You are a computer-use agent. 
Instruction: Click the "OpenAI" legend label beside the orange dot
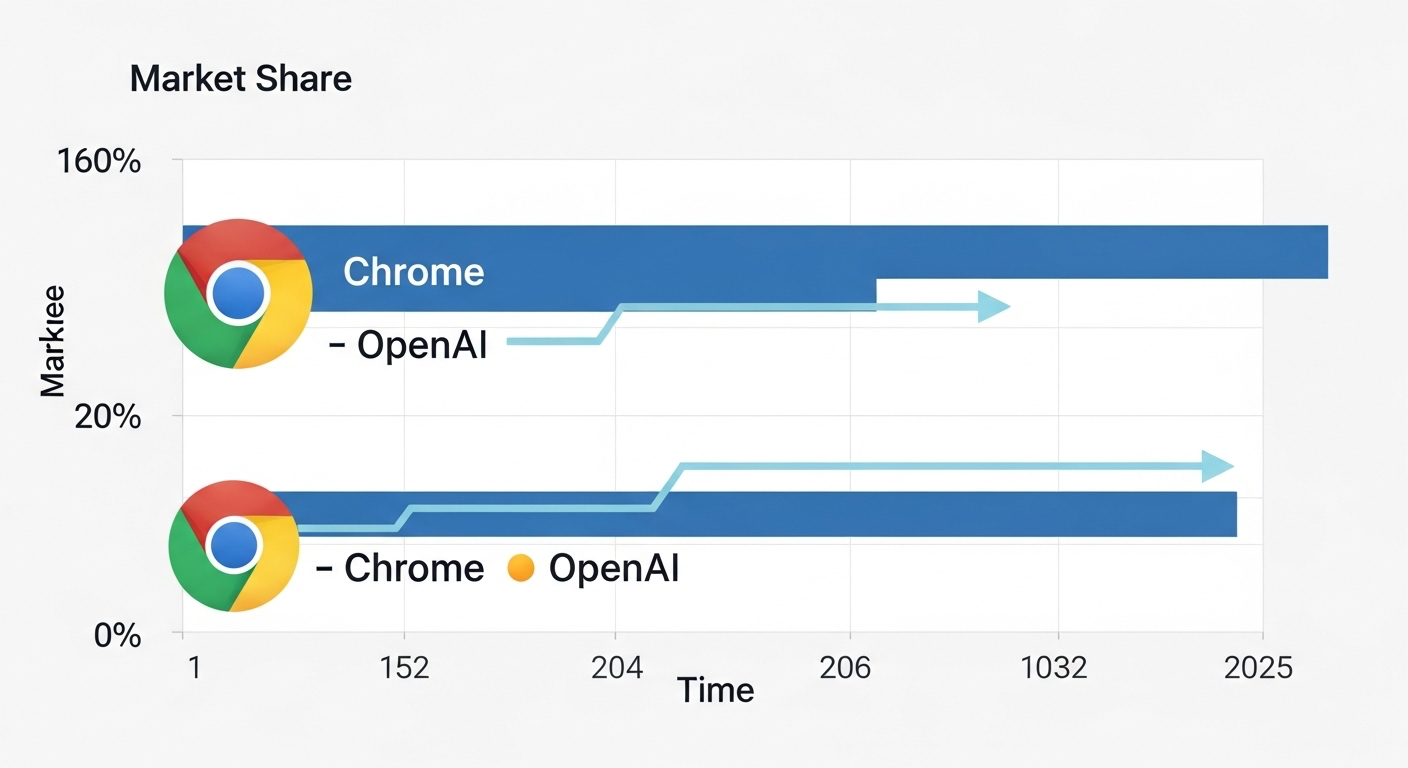coord(614,568)
